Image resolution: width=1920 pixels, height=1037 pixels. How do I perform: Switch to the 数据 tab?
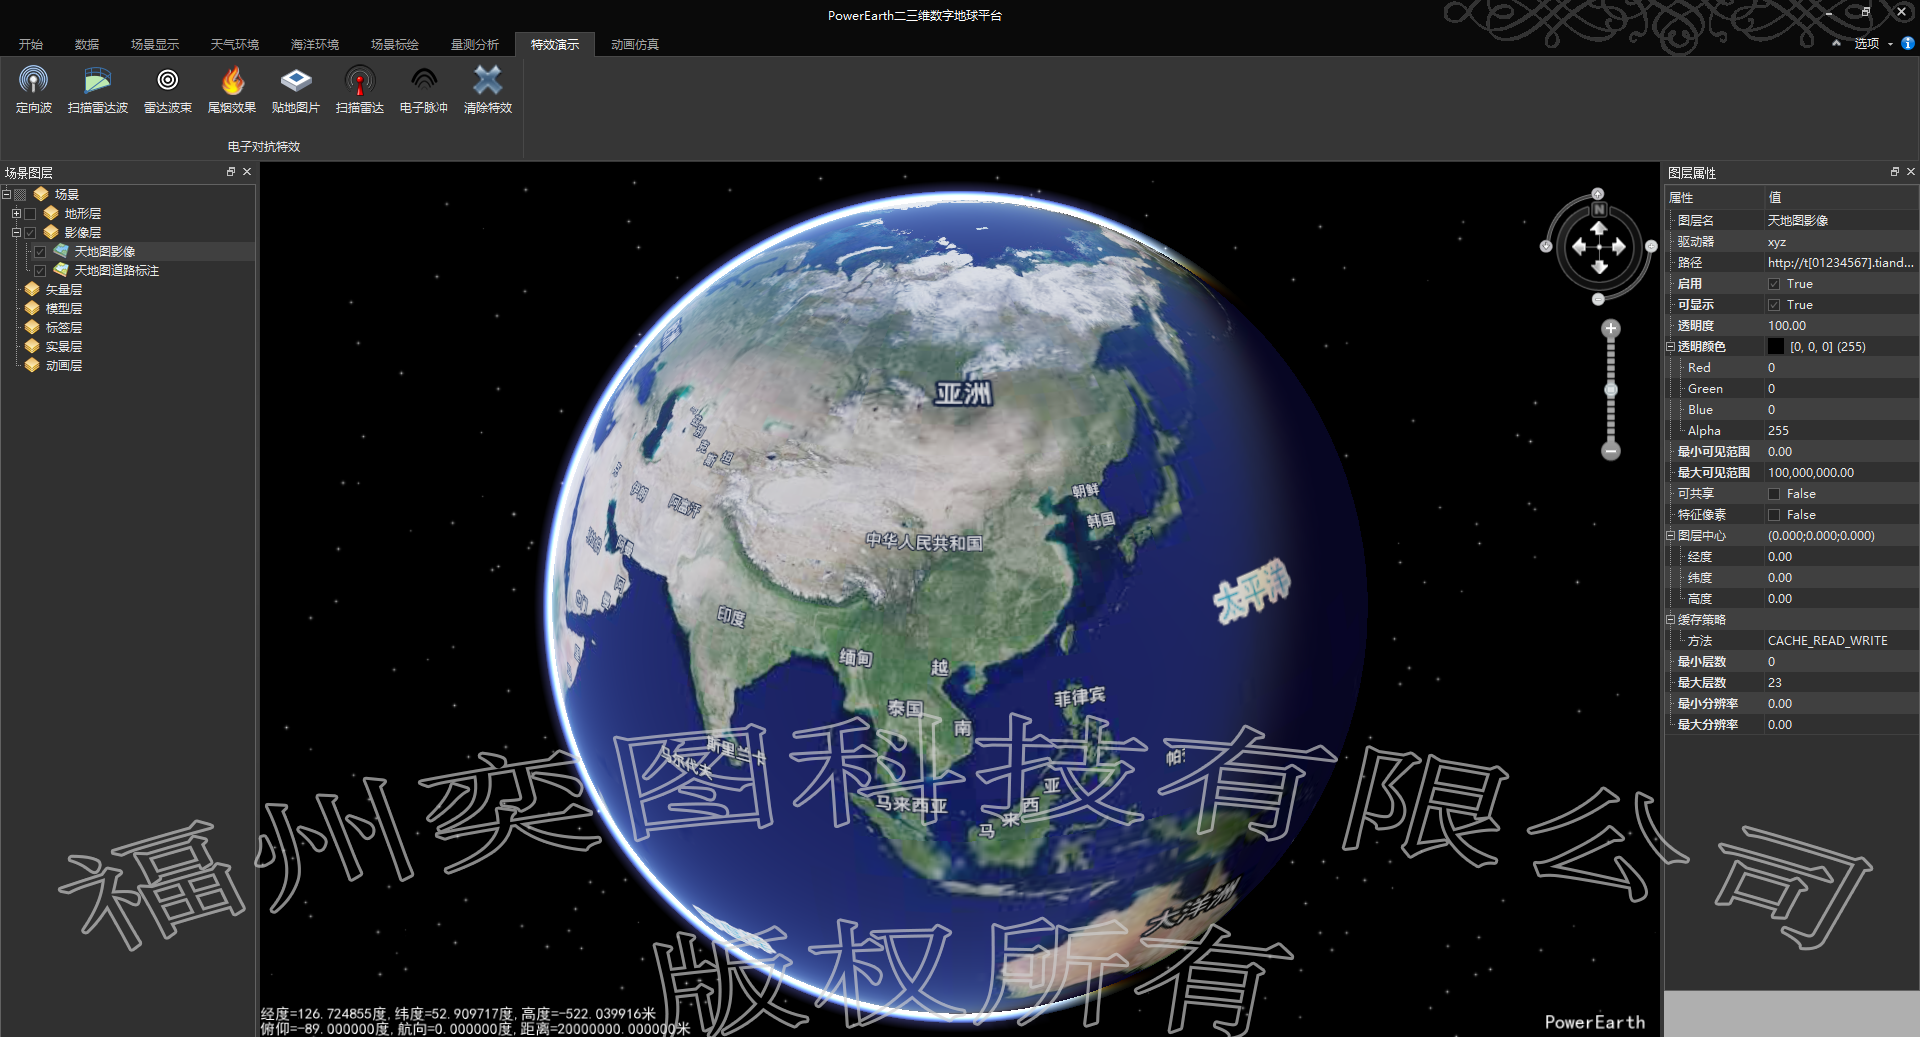click(x=86, y=44)
